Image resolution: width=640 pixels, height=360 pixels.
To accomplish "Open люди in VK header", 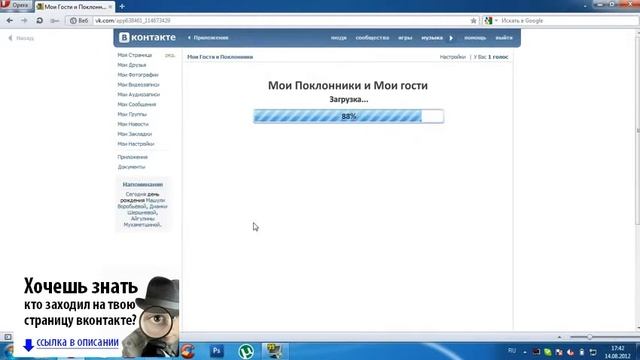I will click(338, 38).
